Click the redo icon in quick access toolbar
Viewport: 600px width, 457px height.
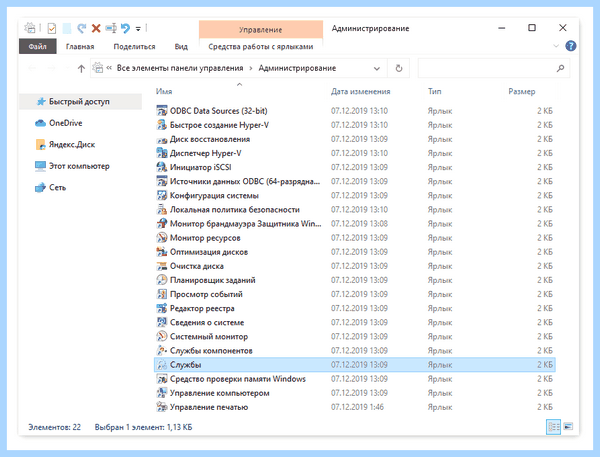[x=81, y=28]
